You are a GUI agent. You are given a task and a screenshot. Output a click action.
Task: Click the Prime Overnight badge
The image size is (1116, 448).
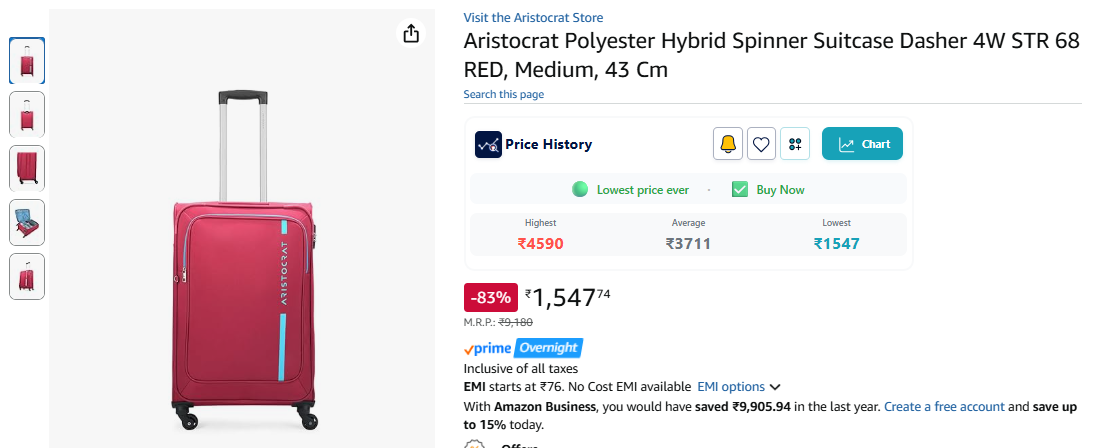tap(523, 348)
